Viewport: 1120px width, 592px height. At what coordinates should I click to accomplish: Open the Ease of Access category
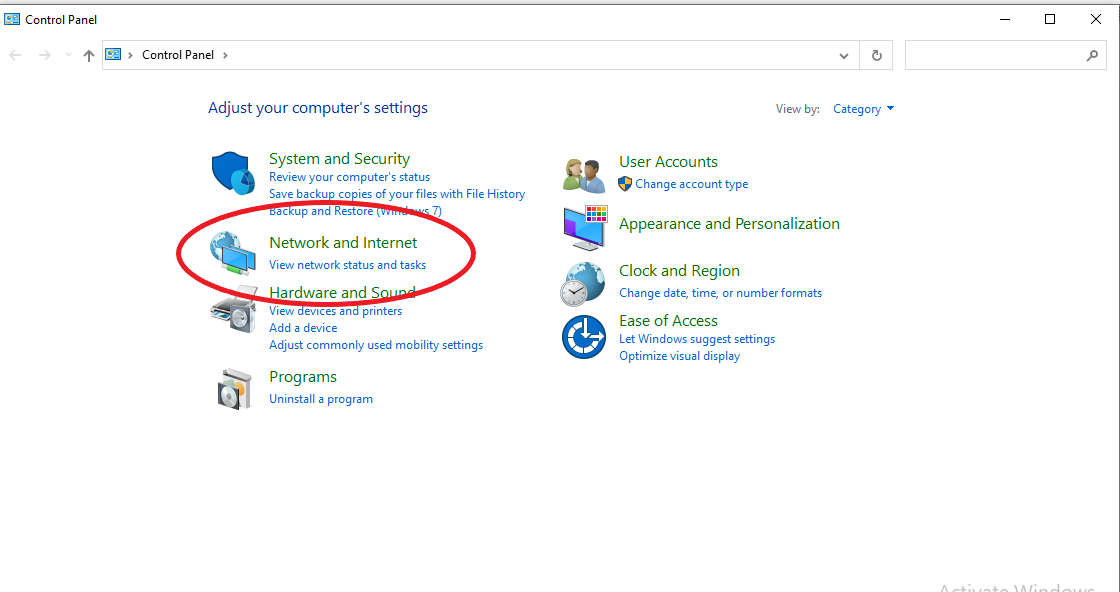click(668, 321)
